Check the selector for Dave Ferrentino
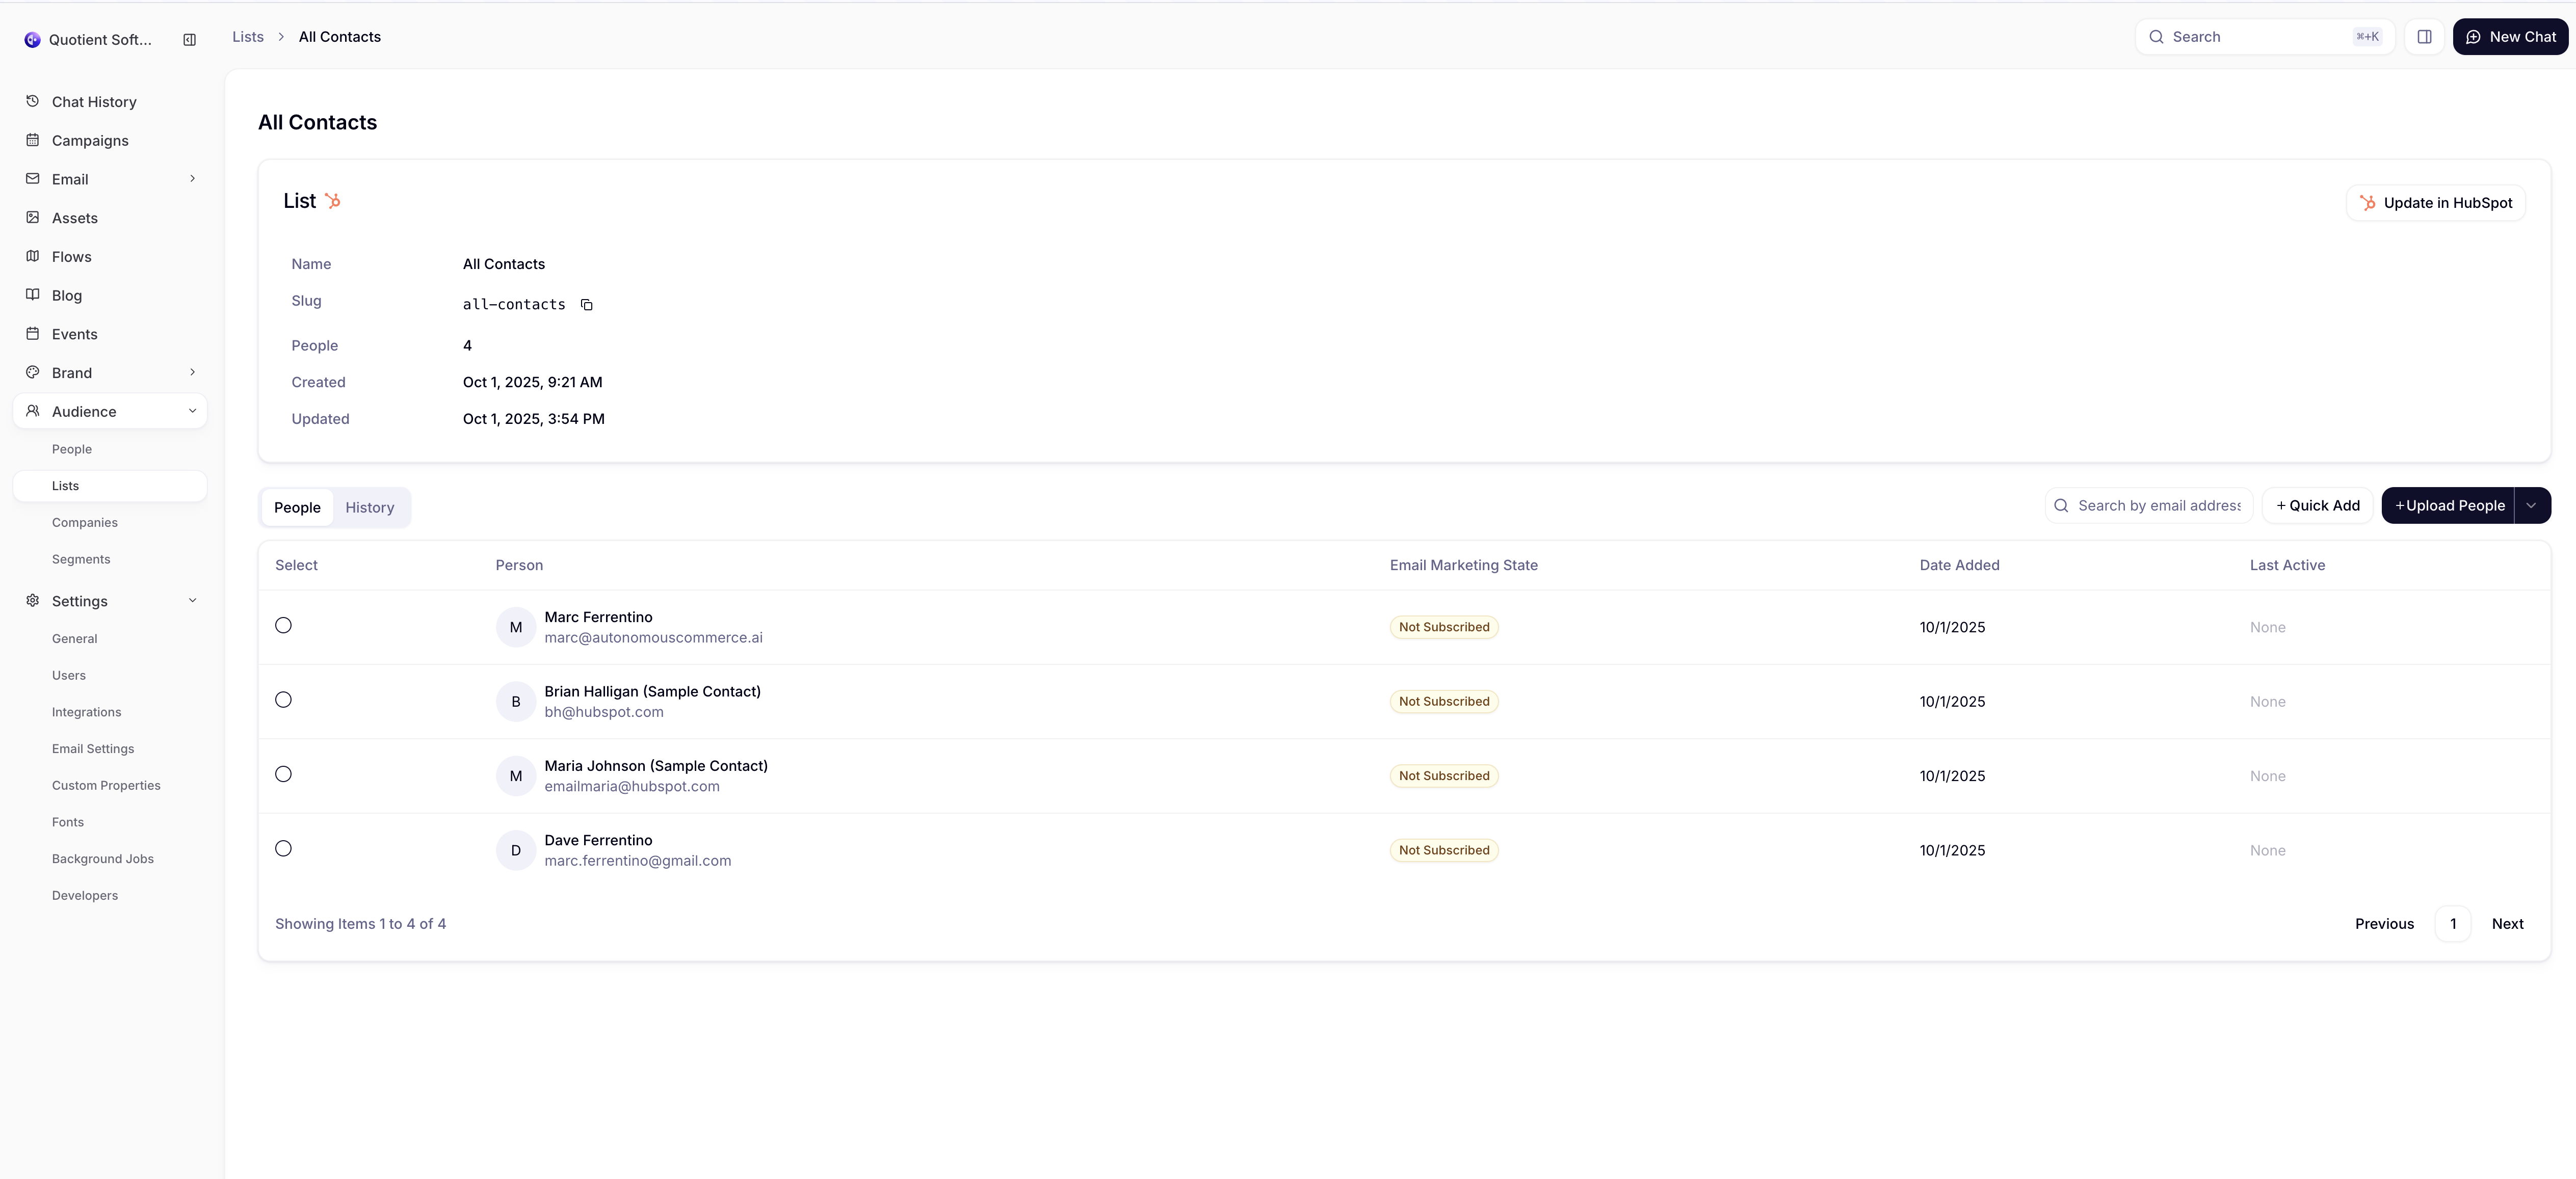This screenshot has height=1179, width=2576. pos(283,848)
